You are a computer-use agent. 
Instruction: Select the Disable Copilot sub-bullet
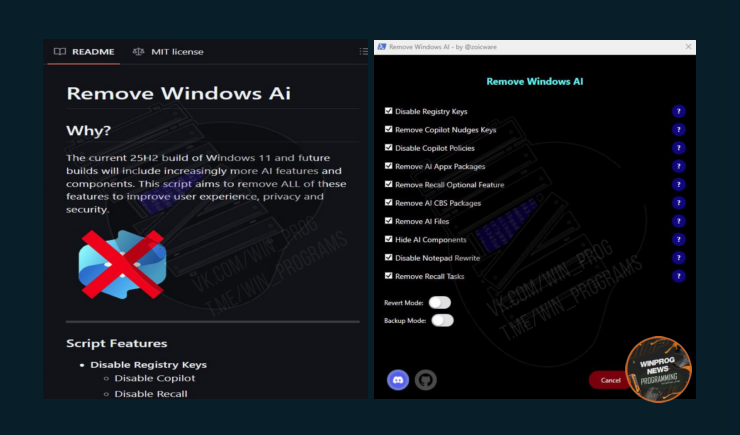(154, 378)
